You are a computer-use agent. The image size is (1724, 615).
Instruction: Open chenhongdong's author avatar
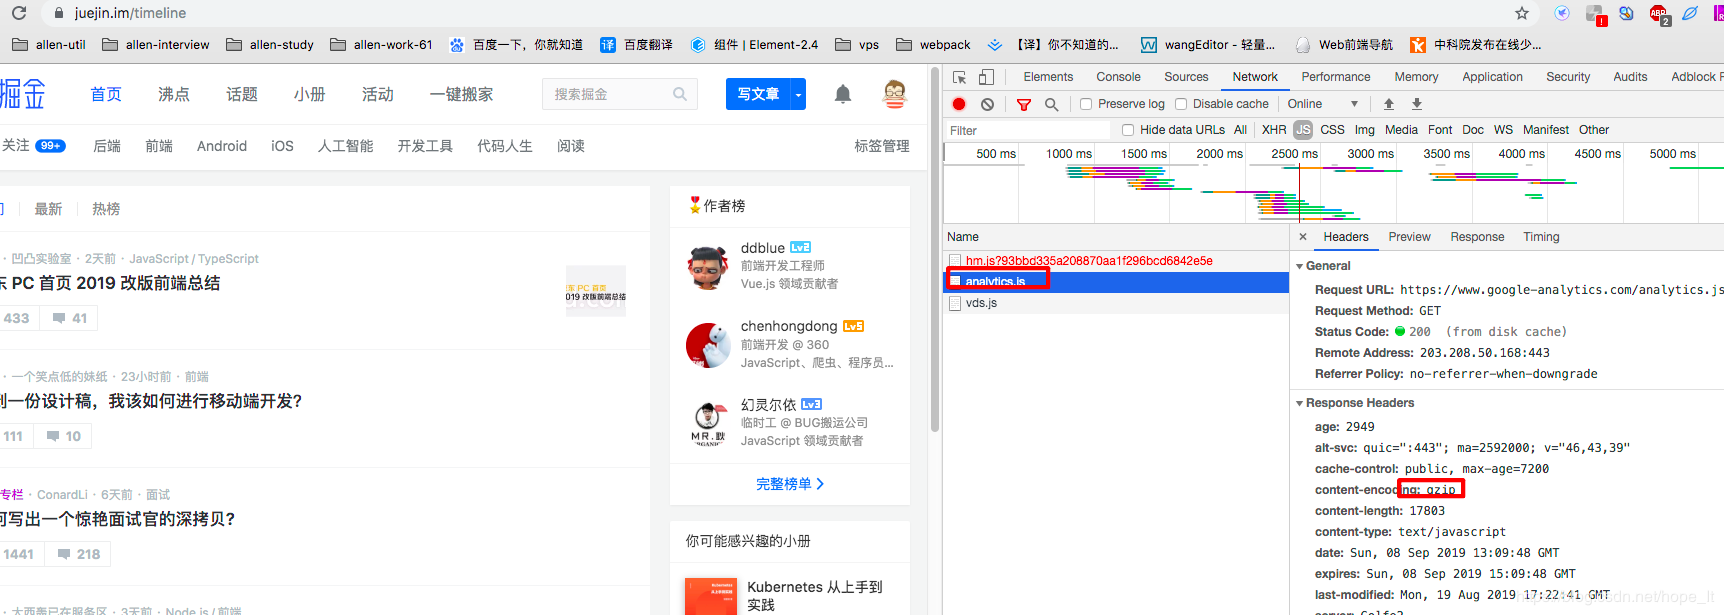tap(708, 345)
